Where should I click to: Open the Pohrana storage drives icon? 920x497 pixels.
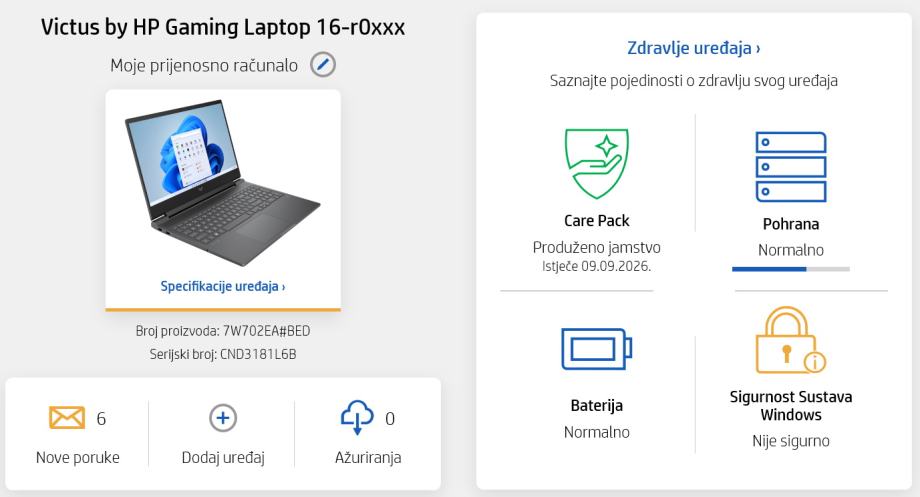[791, 167]
